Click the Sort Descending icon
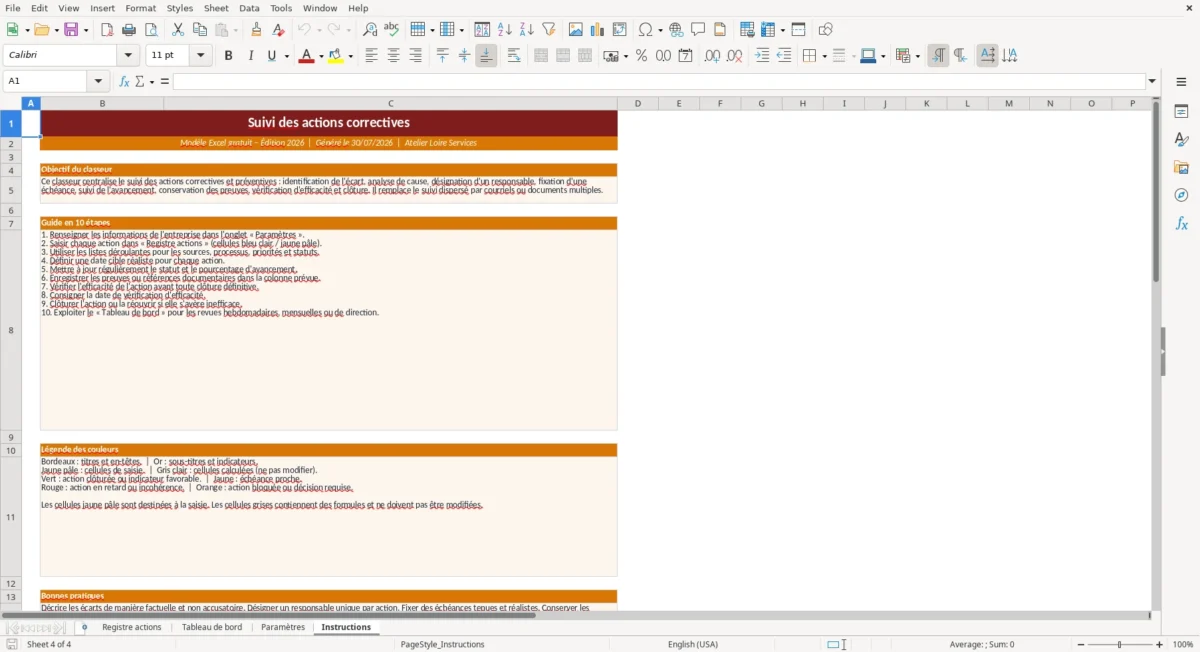Image resolution: width=1200 pixels, height=652 pixels. point(527,30)
